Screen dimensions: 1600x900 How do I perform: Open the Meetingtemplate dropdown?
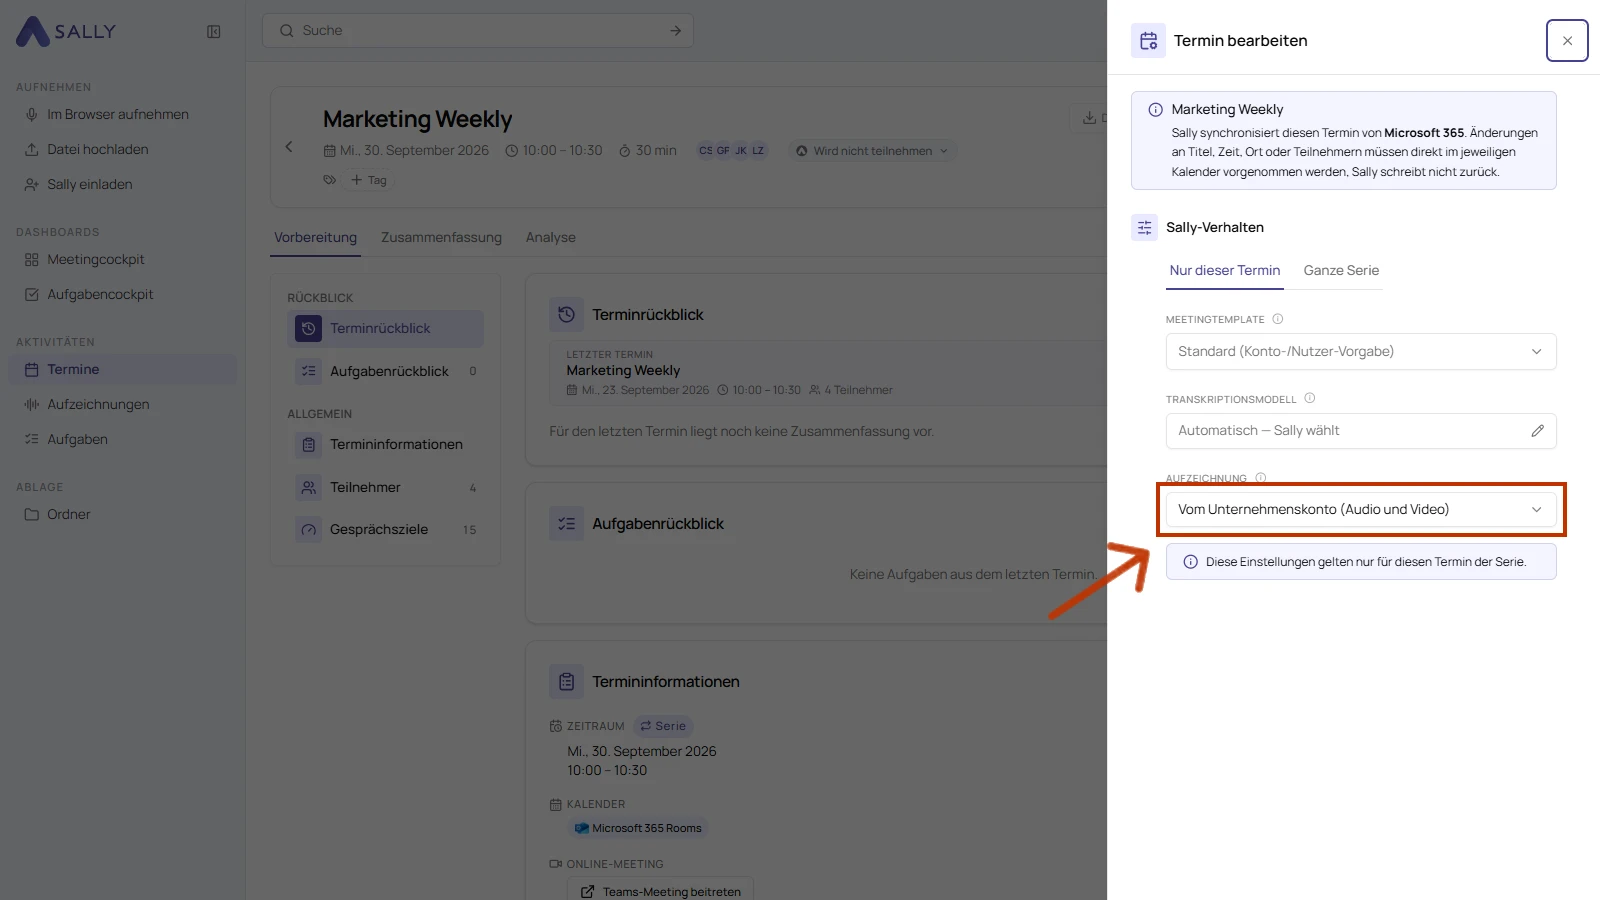(x=1361, y=352)
